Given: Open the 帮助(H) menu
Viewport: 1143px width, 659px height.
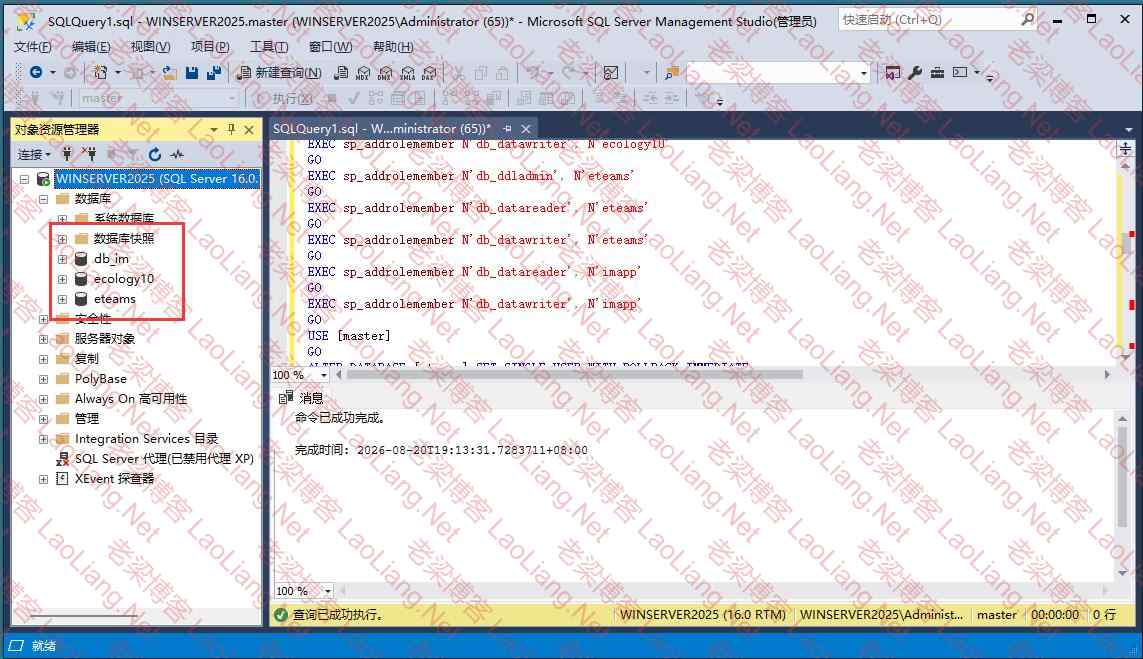Looking at the screenshot, I should (x=393, y=47).
